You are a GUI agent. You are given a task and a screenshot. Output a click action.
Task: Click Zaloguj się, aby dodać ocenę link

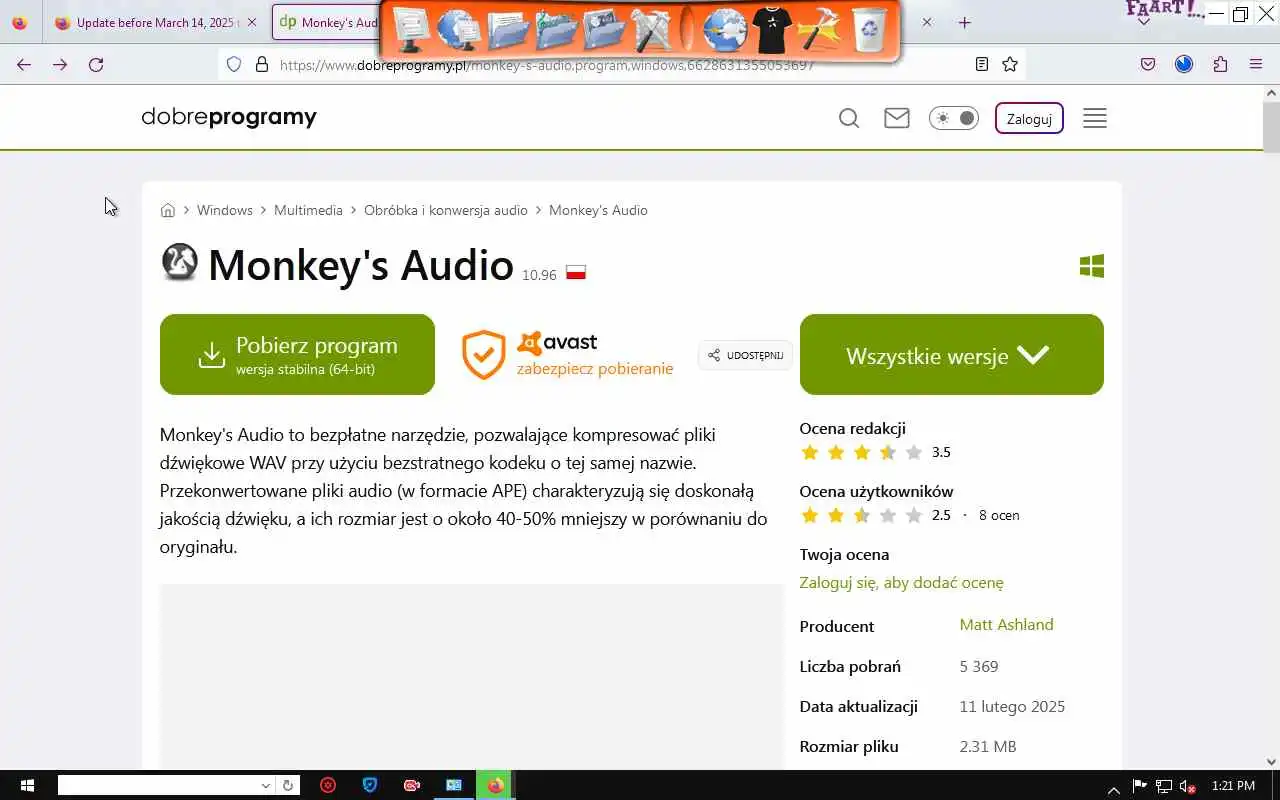click(x=901, y=582)
